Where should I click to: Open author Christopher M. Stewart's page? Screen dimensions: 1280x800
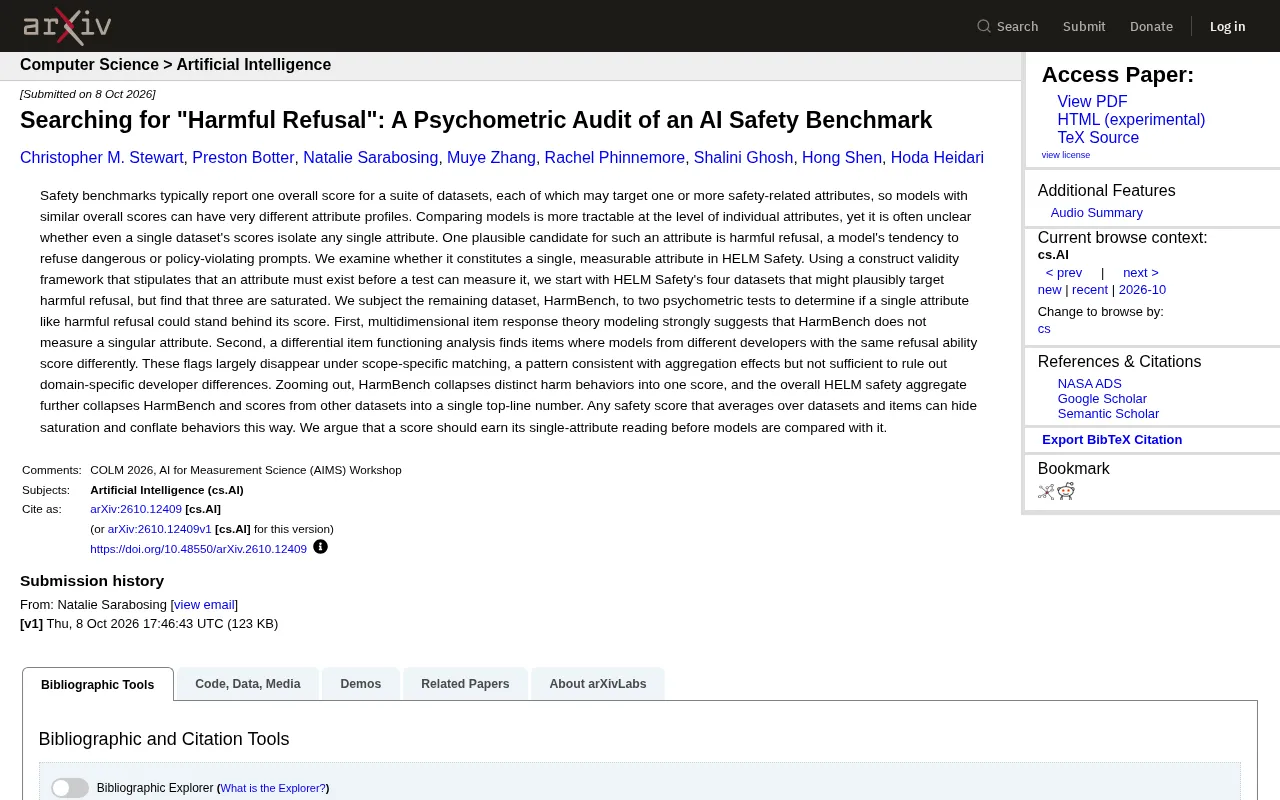click(x=102, y=158)
